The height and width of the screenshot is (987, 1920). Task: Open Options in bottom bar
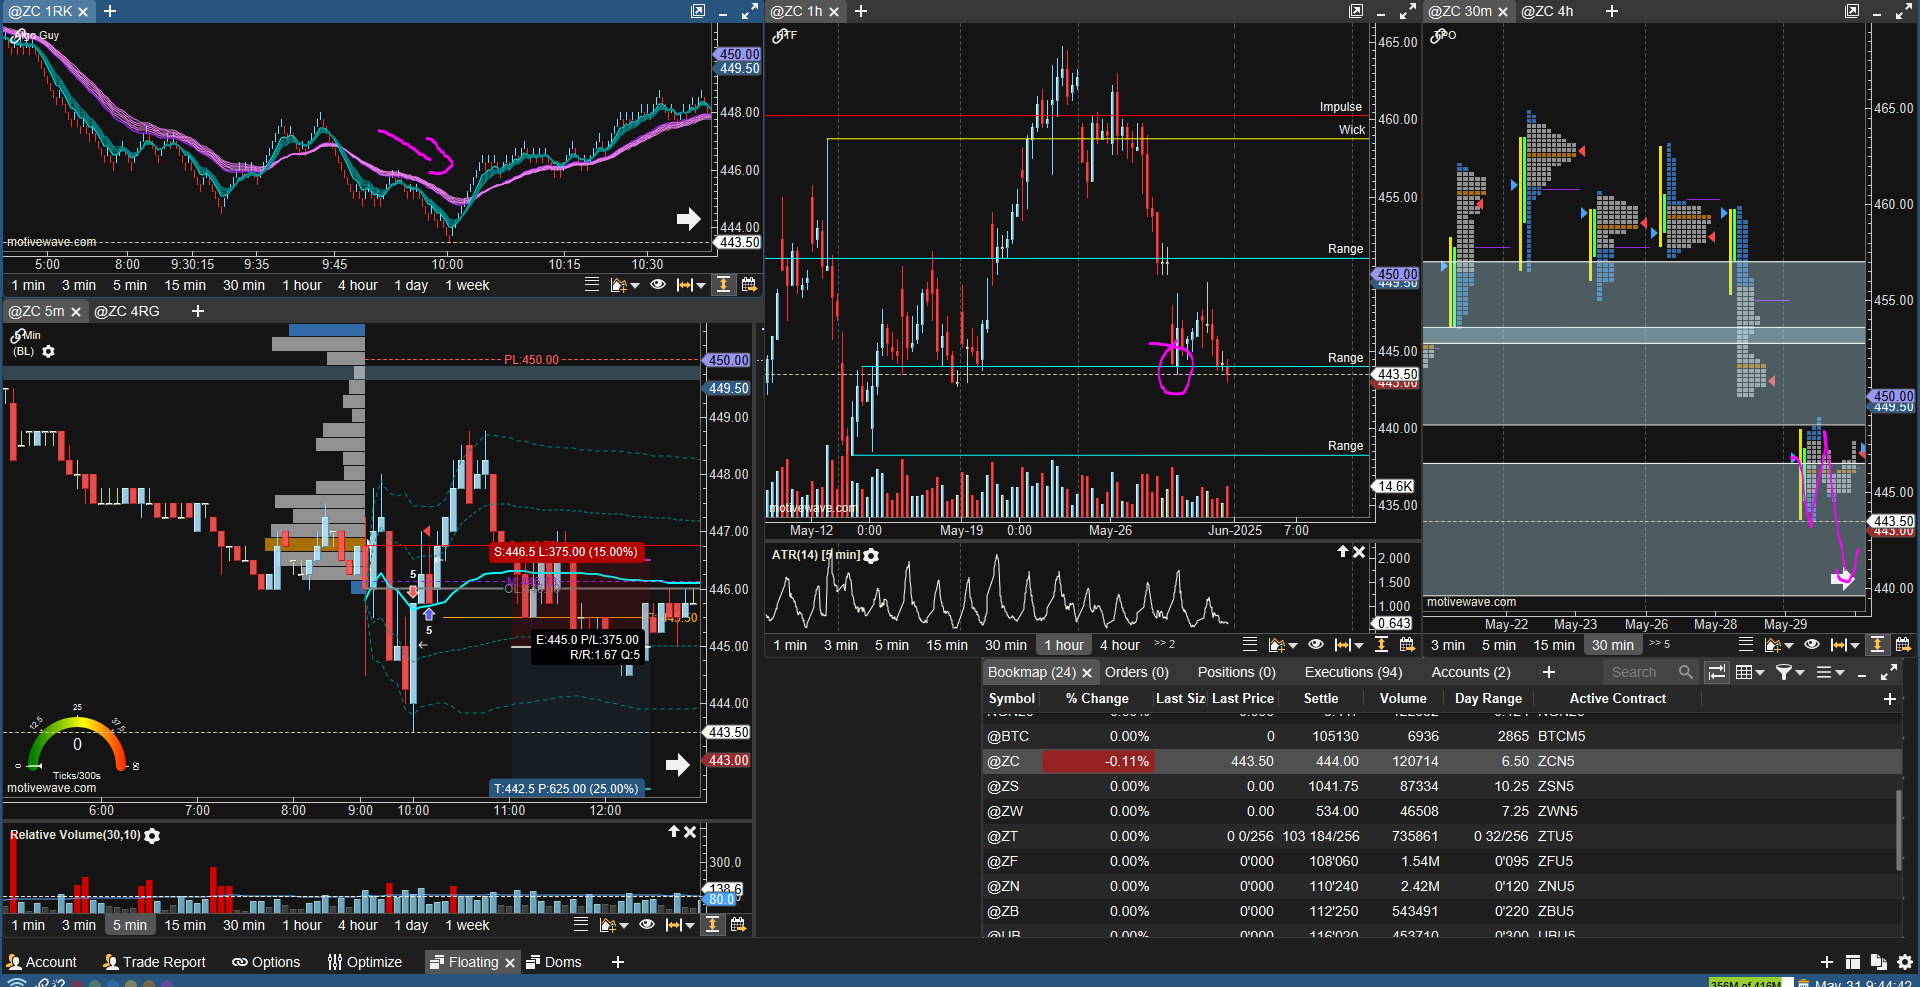[266, 962]
